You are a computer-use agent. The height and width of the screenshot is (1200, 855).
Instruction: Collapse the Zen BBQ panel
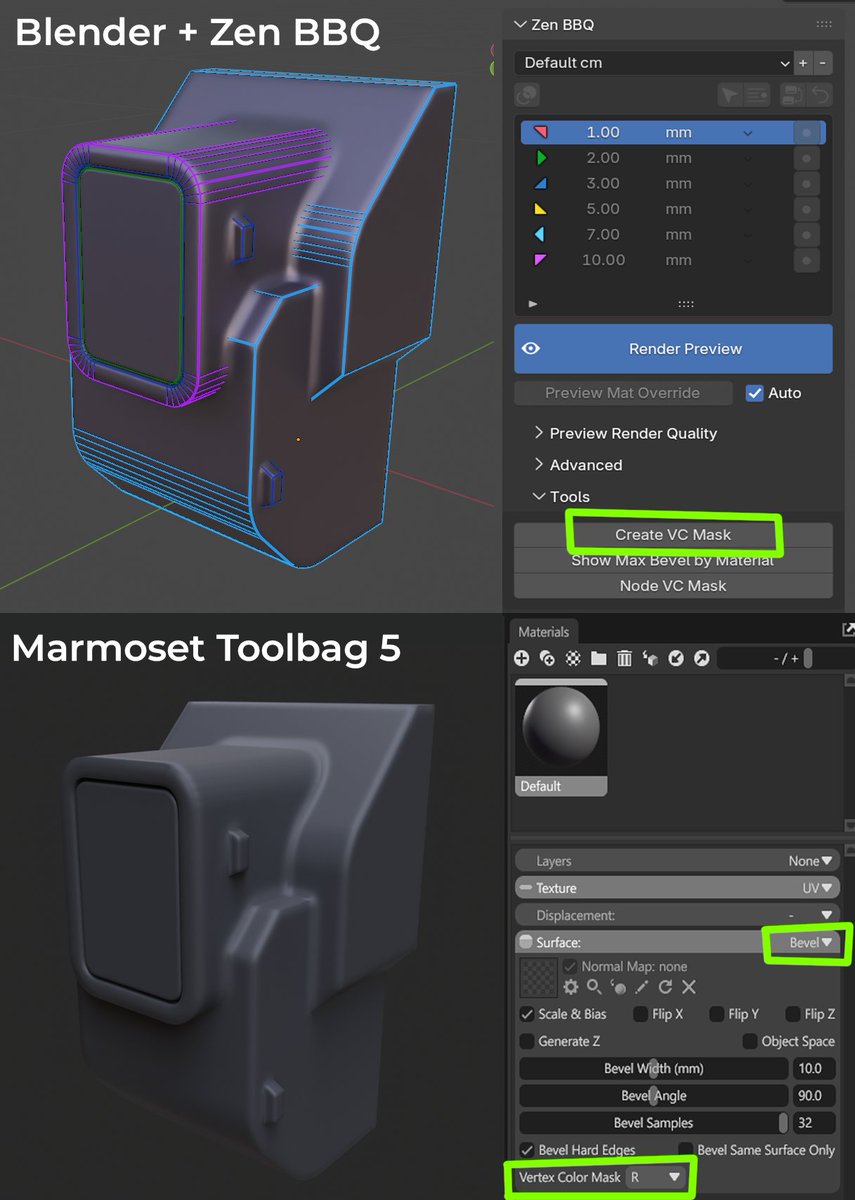click(x=519, y=24)
